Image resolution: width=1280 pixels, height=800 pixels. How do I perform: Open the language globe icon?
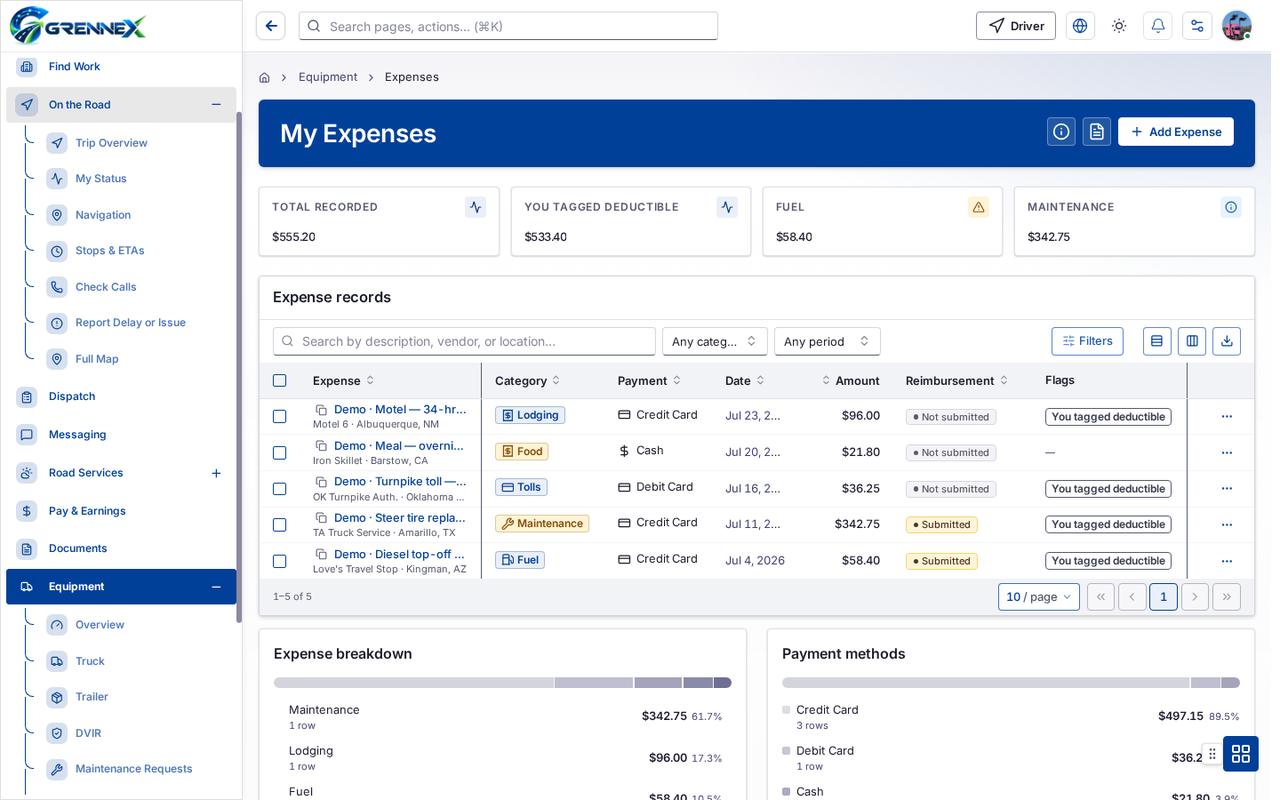pos(1080,26)
